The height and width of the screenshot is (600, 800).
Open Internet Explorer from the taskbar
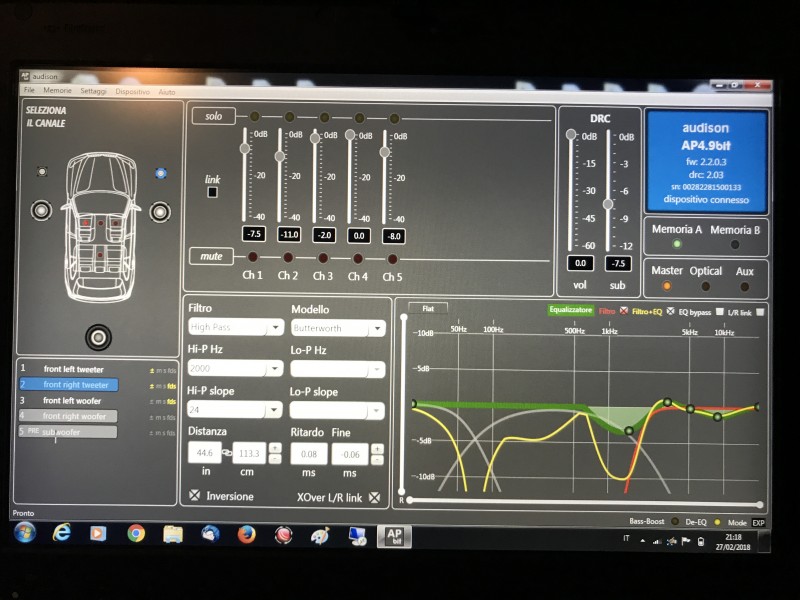tap(62, 533)
